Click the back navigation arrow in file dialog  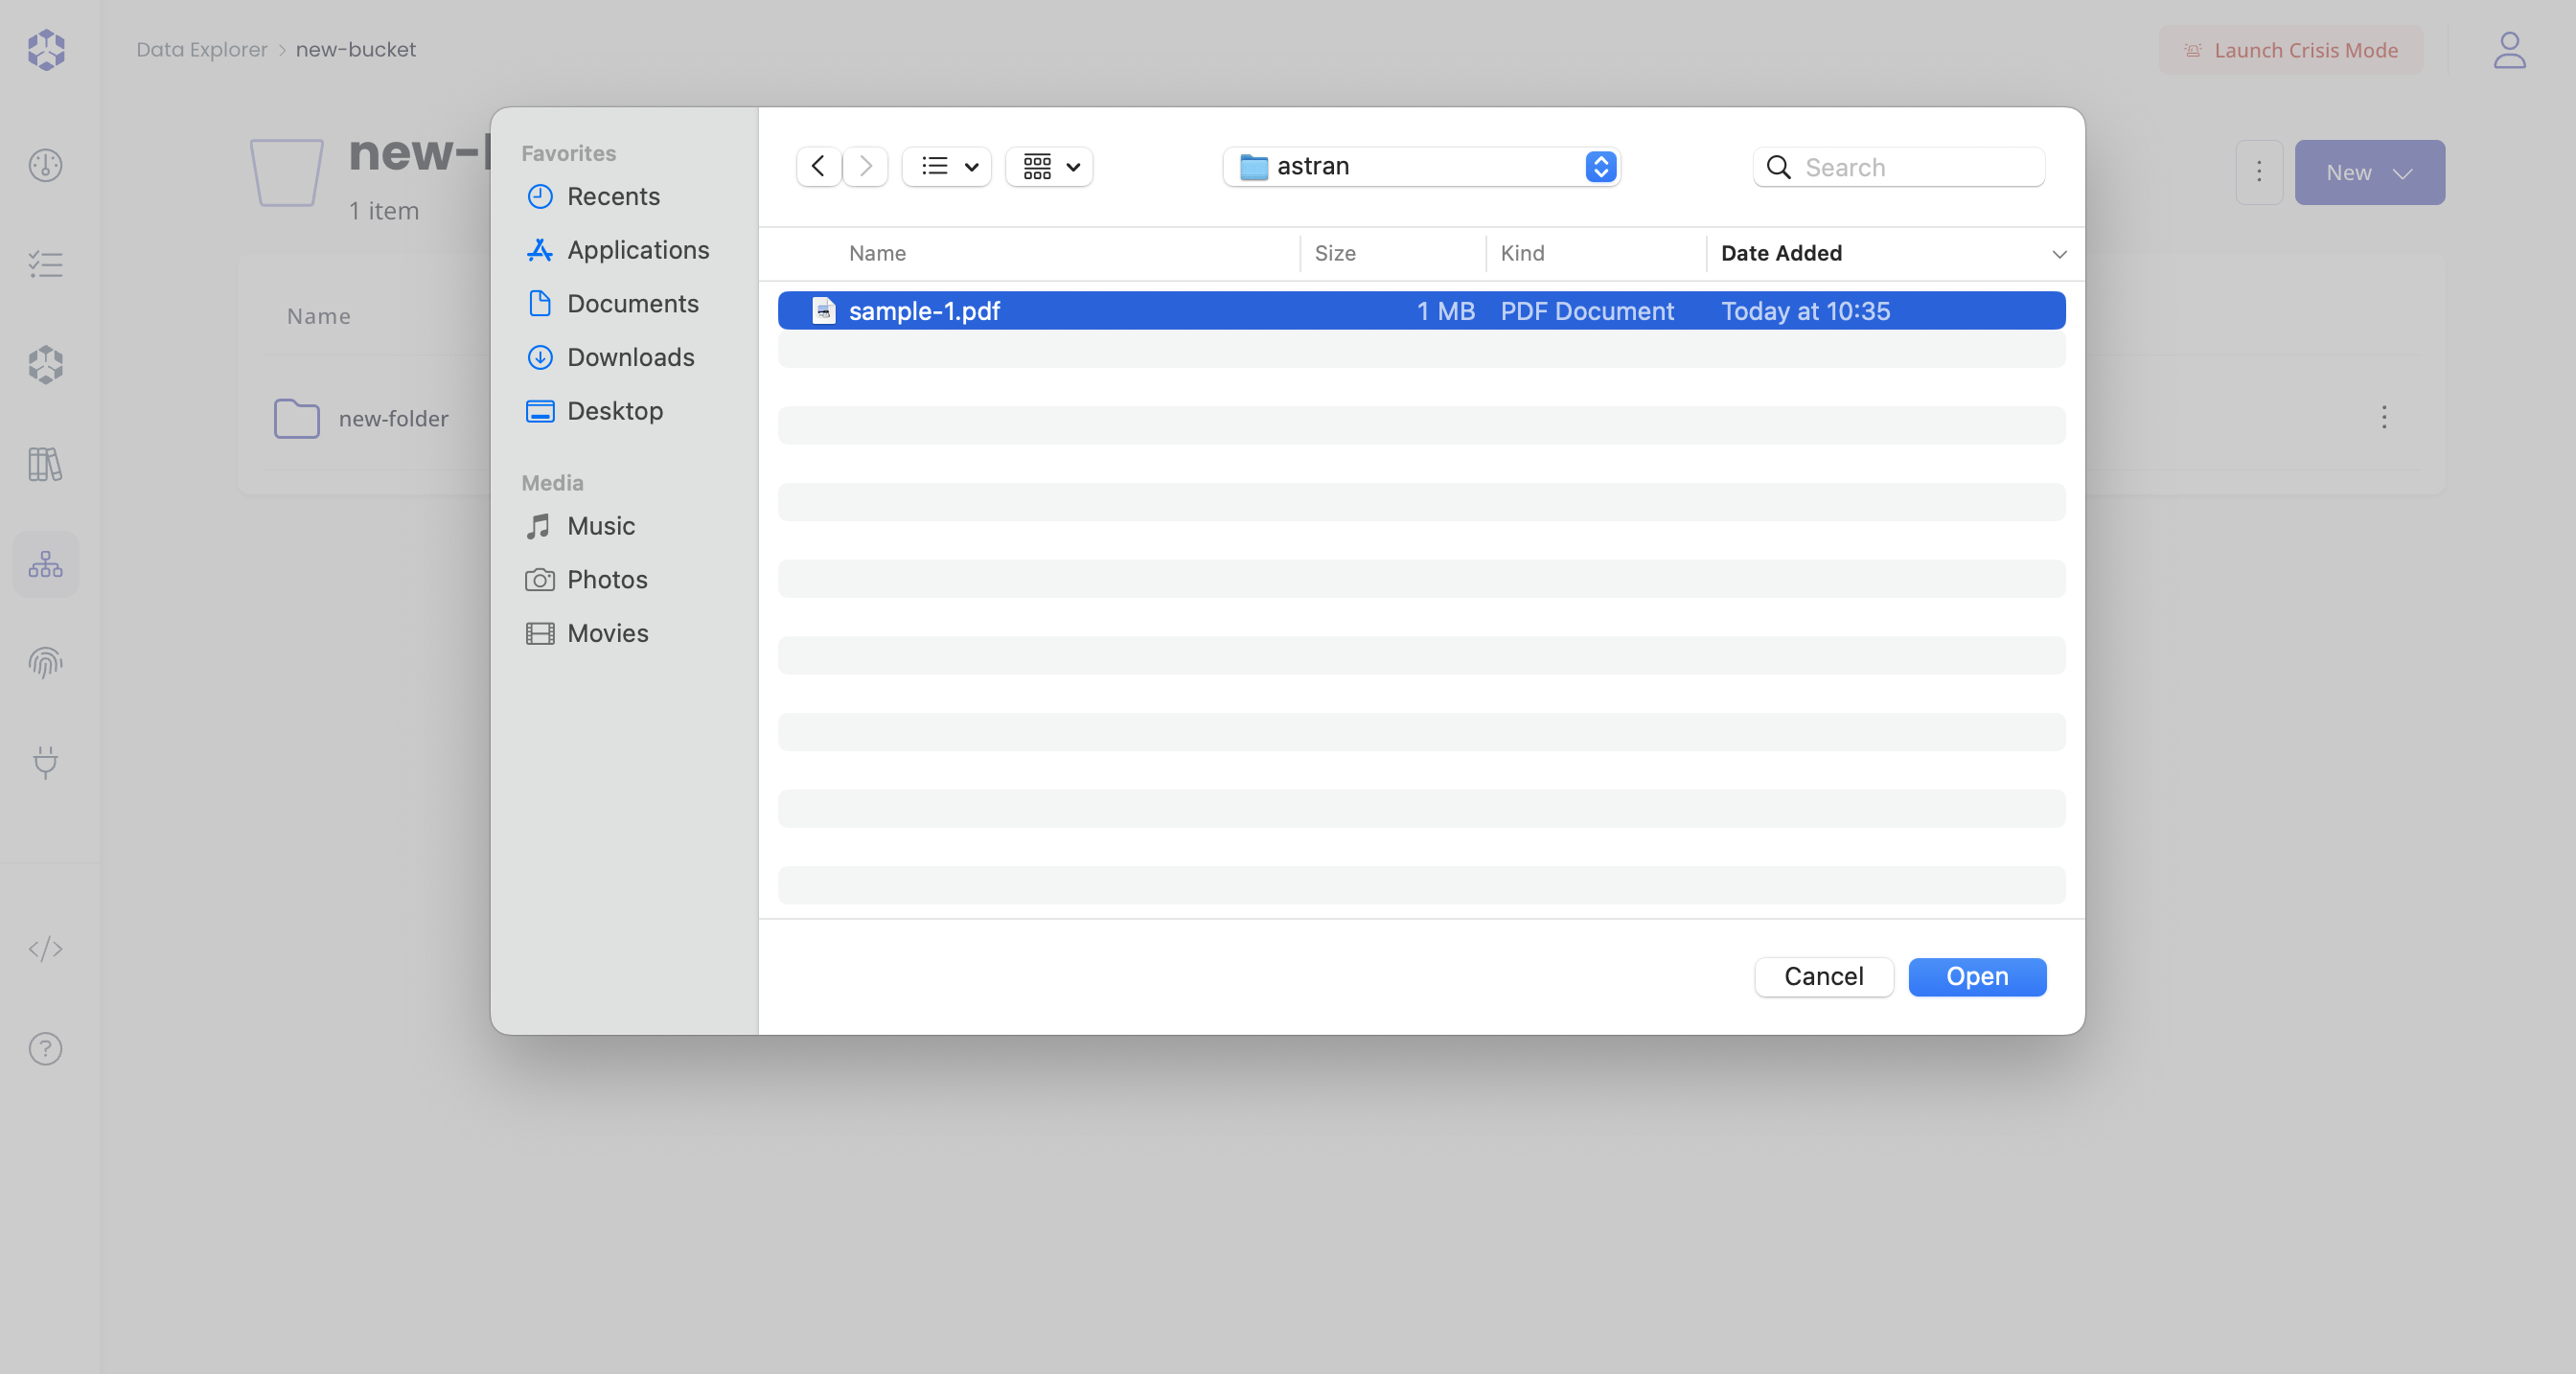point(818,166)
